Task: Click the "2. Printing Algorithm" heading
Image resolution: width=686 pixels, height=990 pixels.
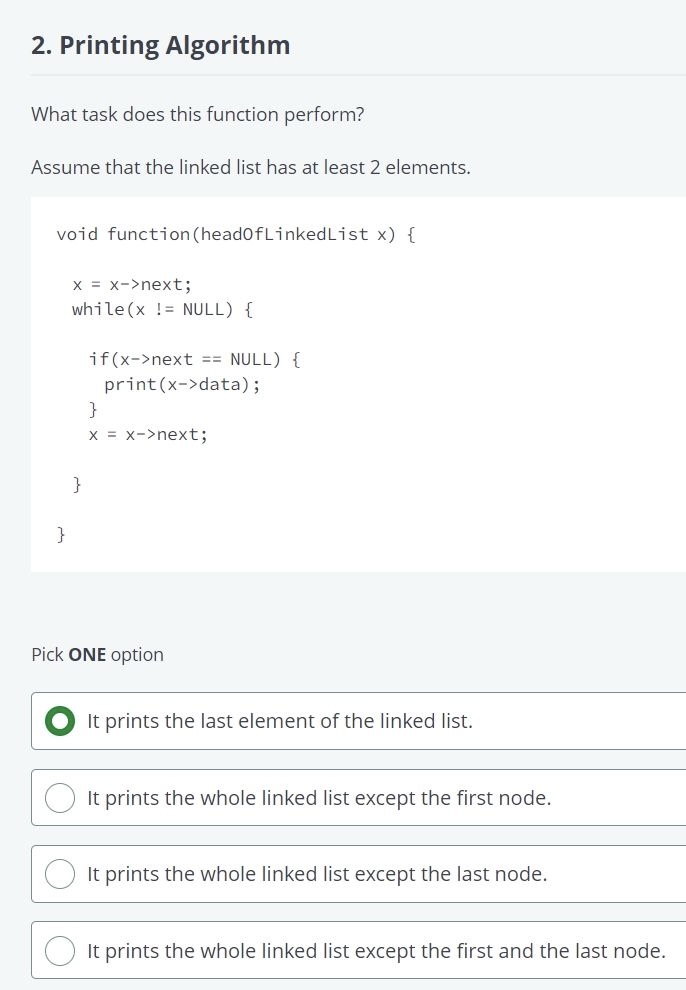Action: (x=161, y=45)
